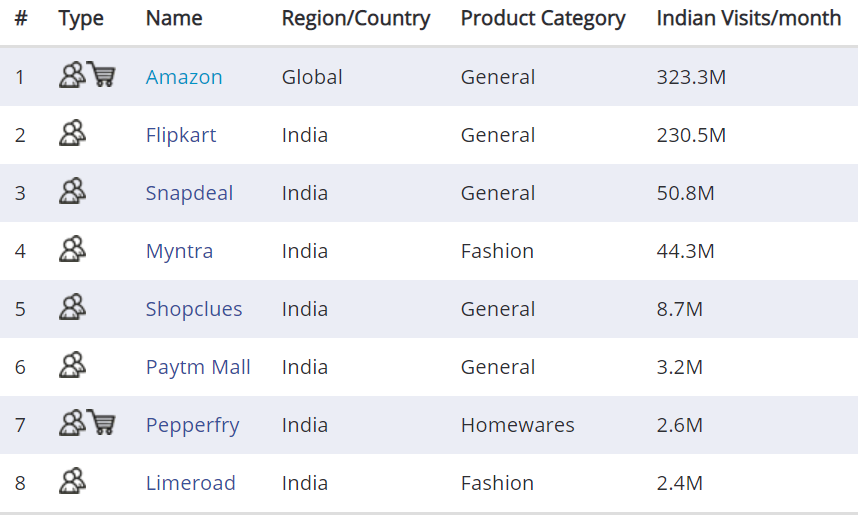The width and height of the screenshot is (860, 516).
Task: Sort by the Indian Visits/month column header
Action: 748,18
